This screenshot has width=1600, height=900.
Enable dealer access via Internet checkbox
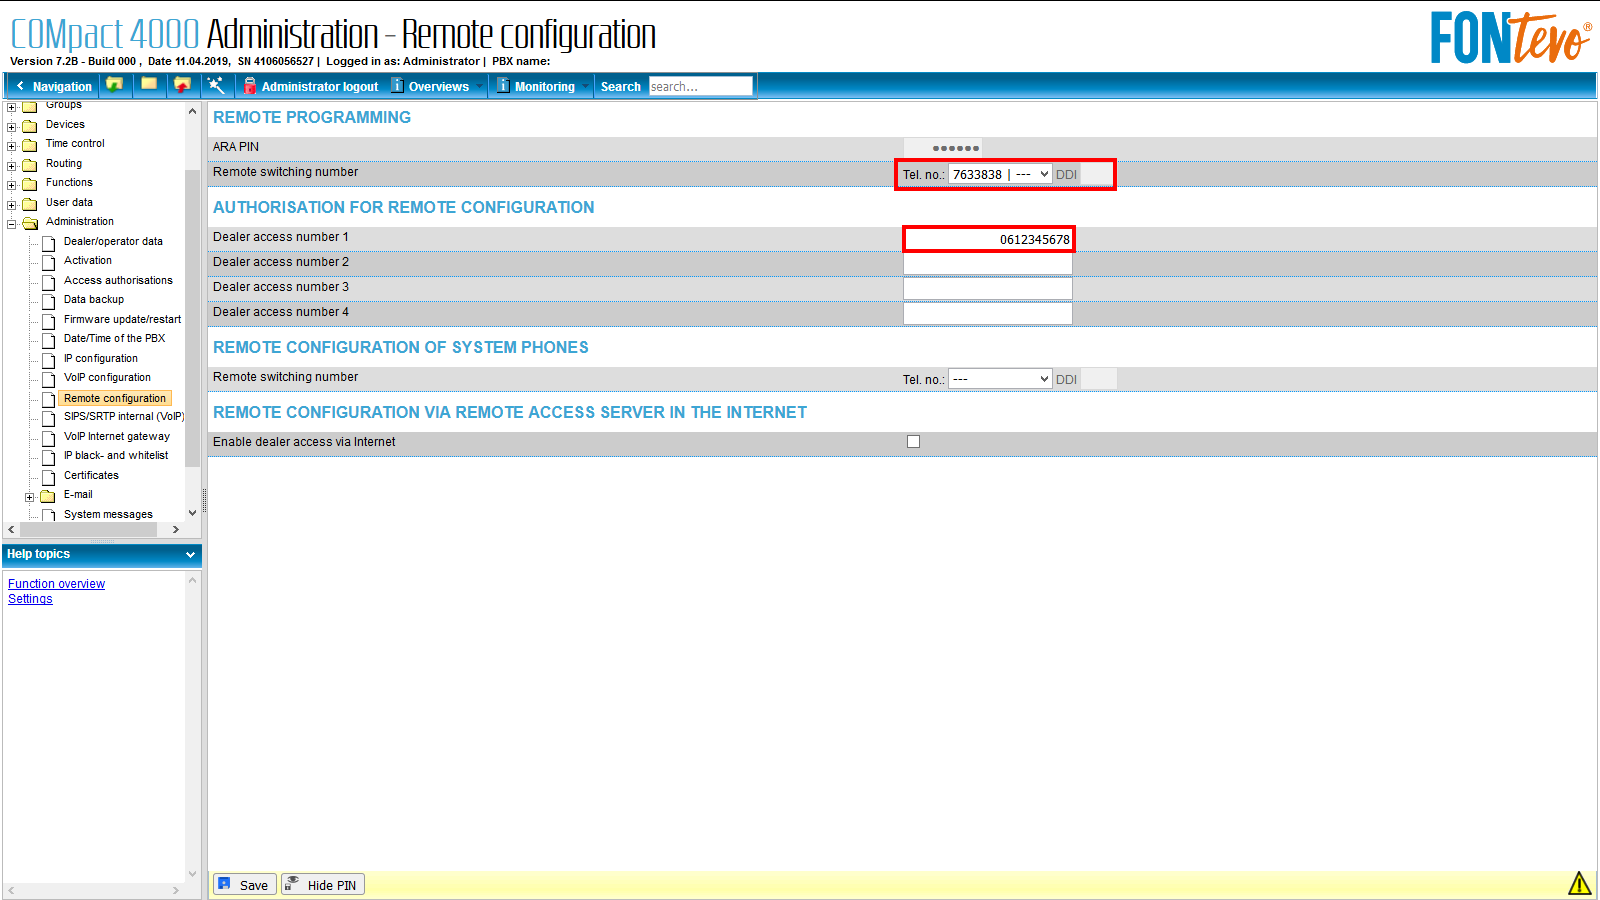pyautogui.click(x=913, y=441)
